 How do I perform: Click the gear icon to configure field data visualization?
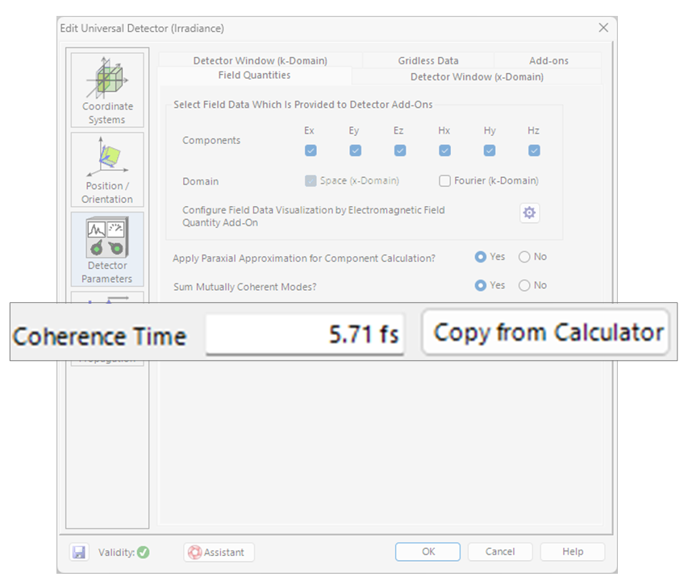pos(529,213)
